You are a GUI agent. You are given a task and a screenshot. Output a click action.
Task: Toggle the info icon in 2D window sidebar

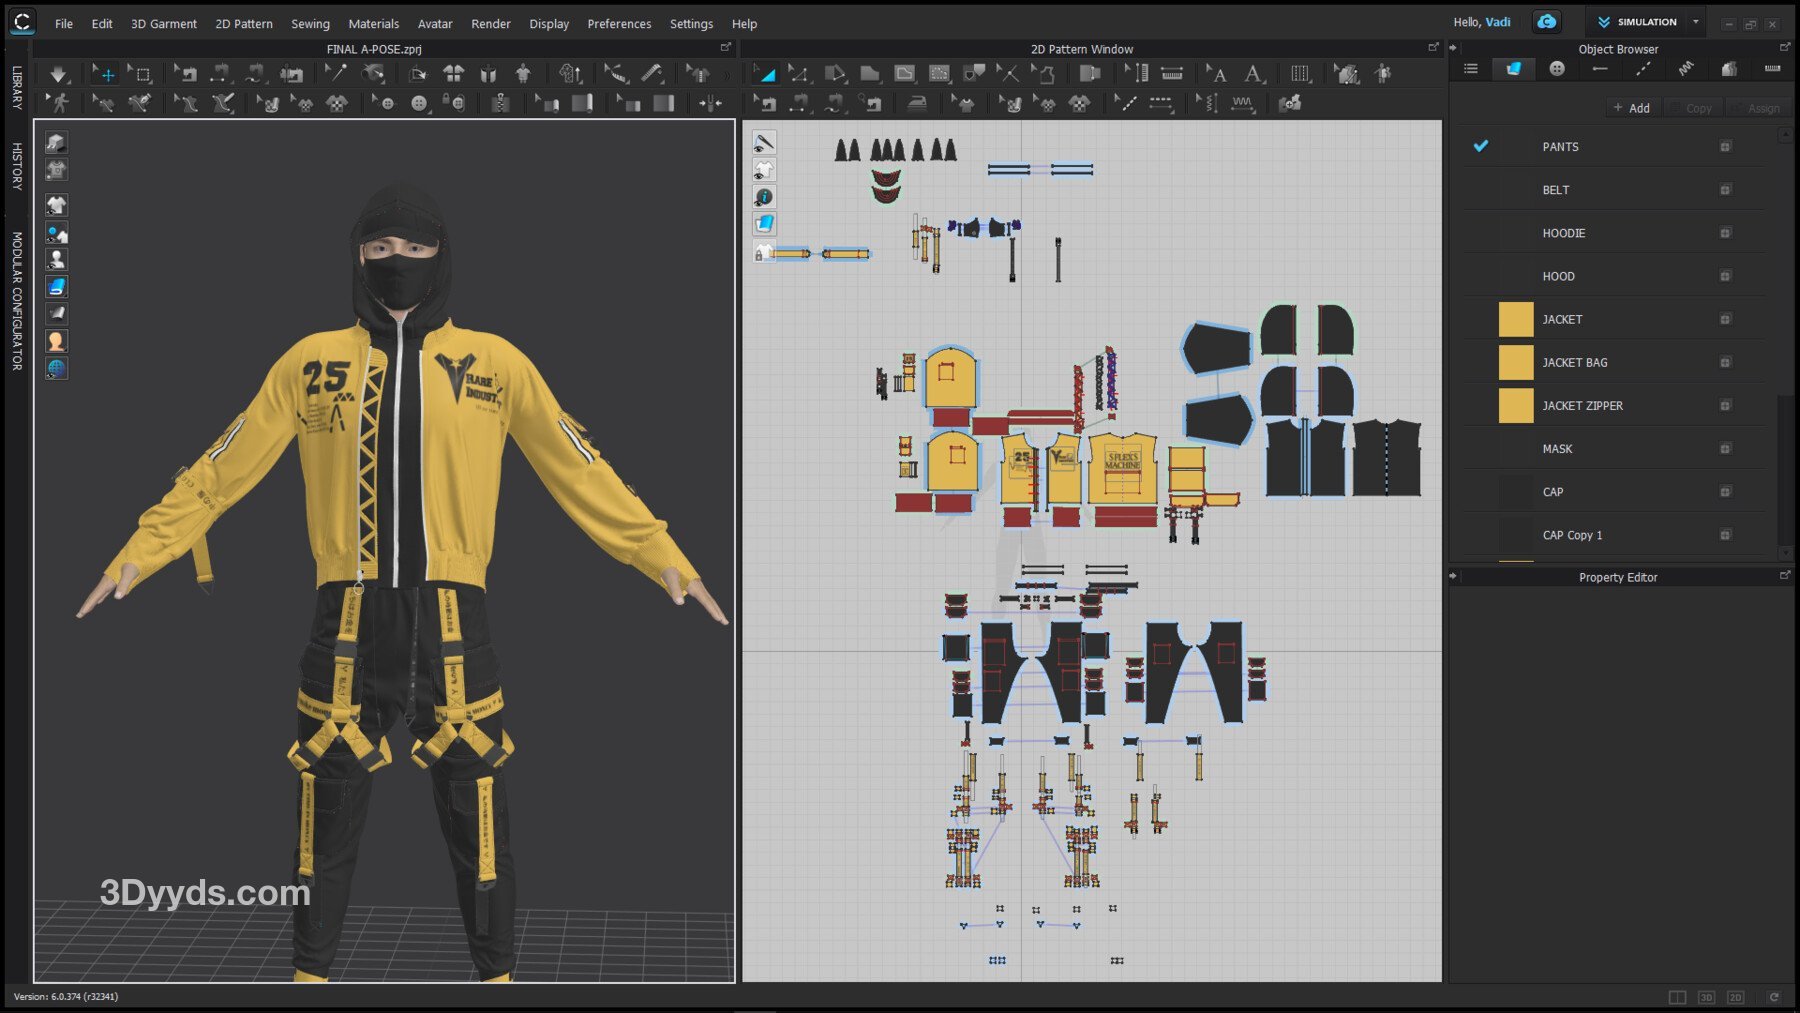point(764,197)
